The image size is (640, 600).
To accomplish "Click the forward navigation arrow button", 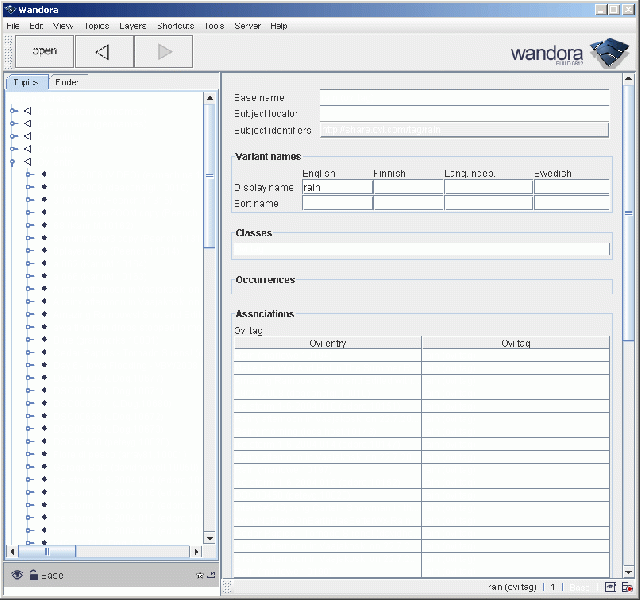I will pyautogui.click(x=166, y=51).
